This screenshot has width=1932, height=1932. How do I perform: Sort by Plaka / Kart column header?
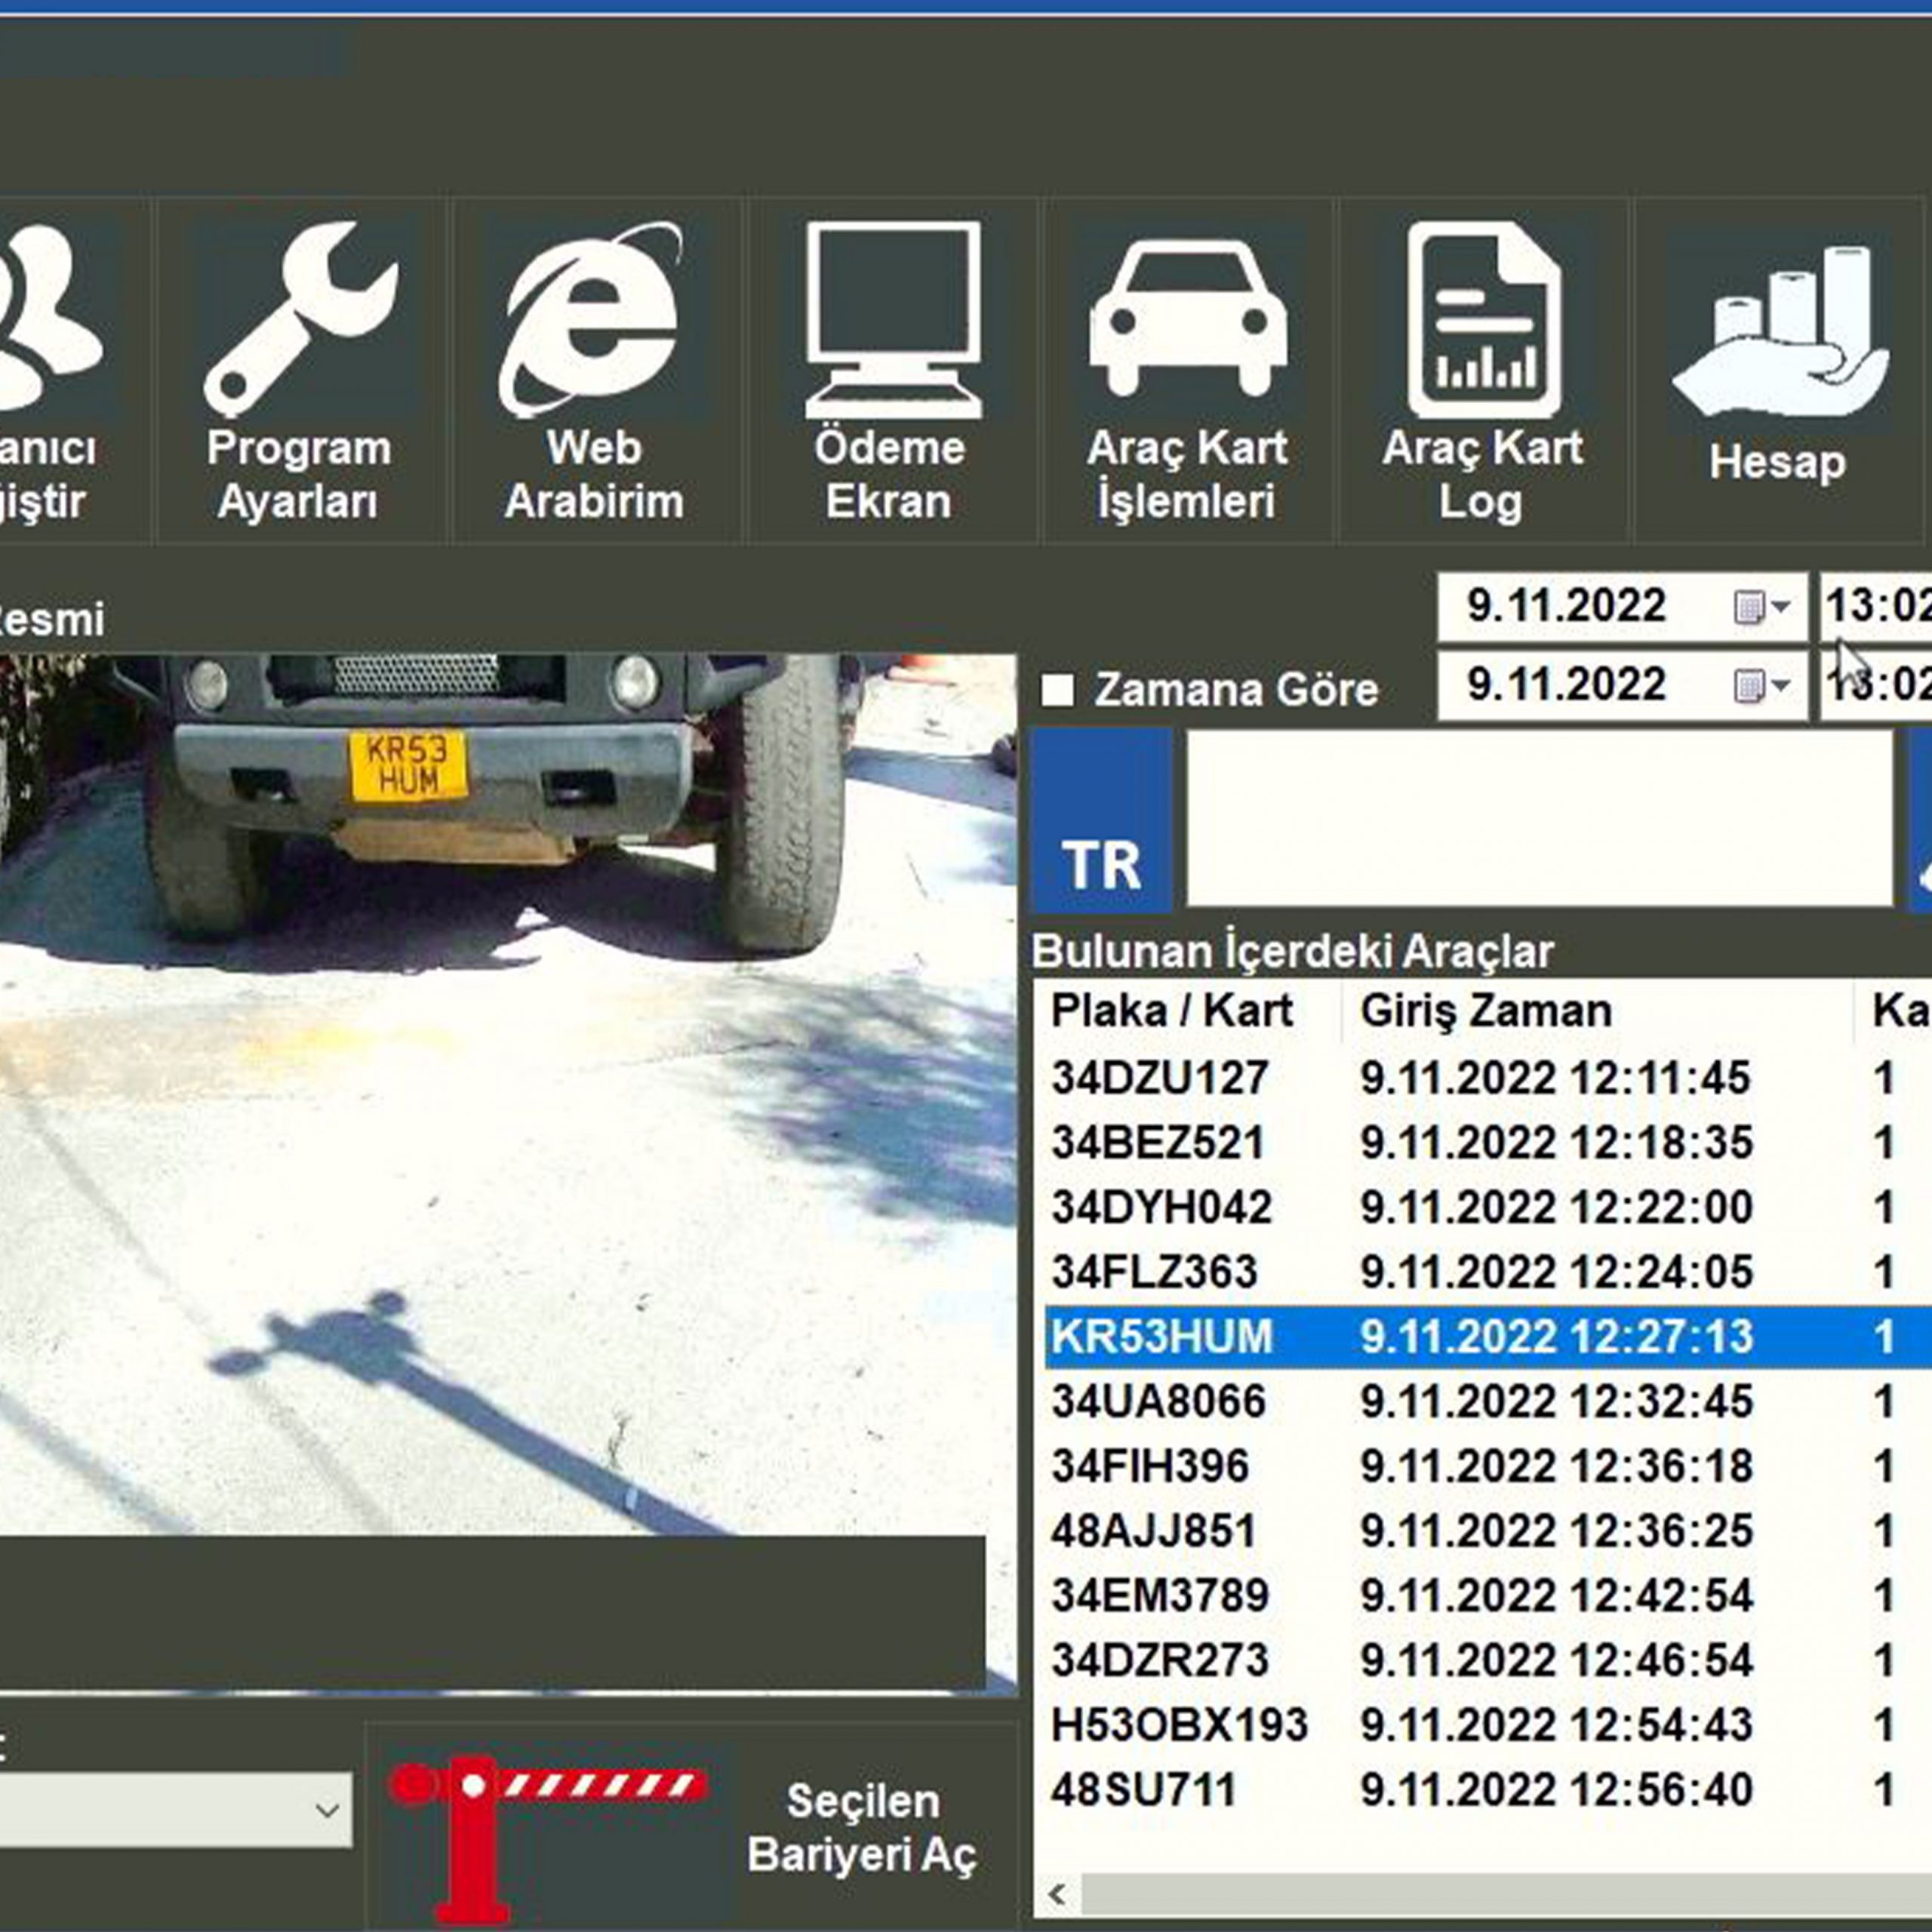[1172, 1011]
